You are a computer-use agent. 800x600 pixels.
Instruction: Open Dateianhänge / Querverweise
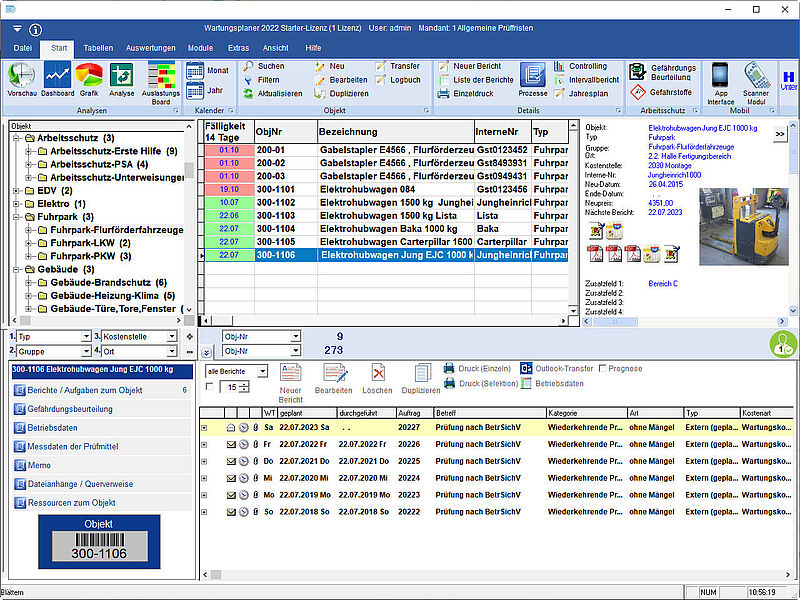[x=101, y=484]
